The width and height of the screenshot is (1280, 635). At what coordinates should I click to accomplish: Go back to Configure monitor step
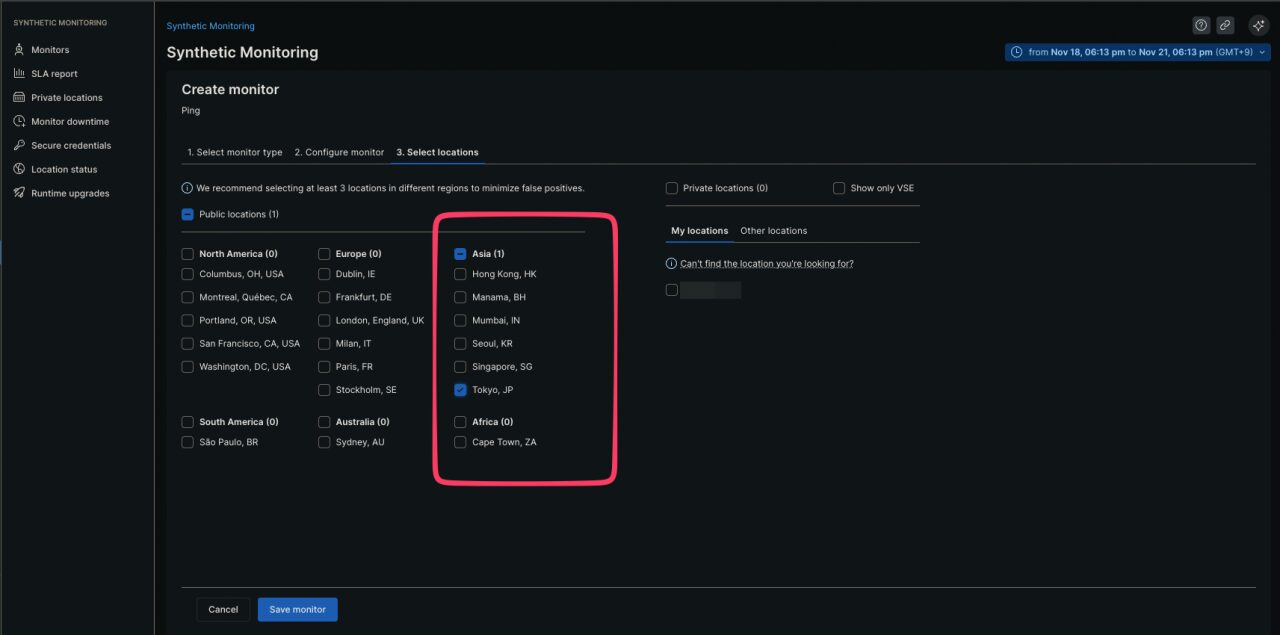tap(339, 152)
